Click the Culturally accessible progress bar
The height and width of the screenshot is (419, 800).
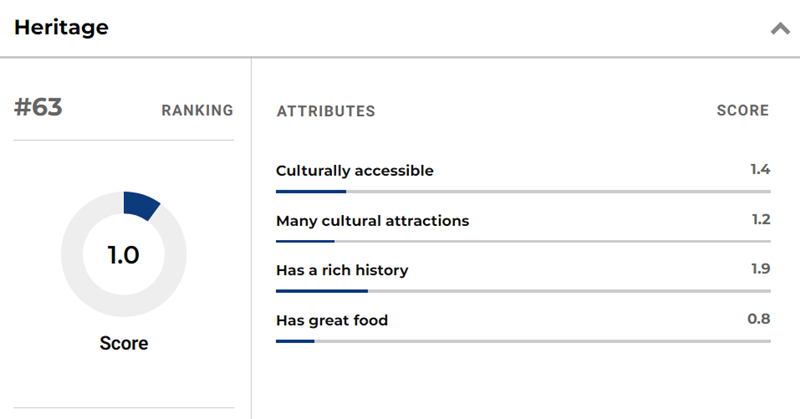click(x=523, y=190)
